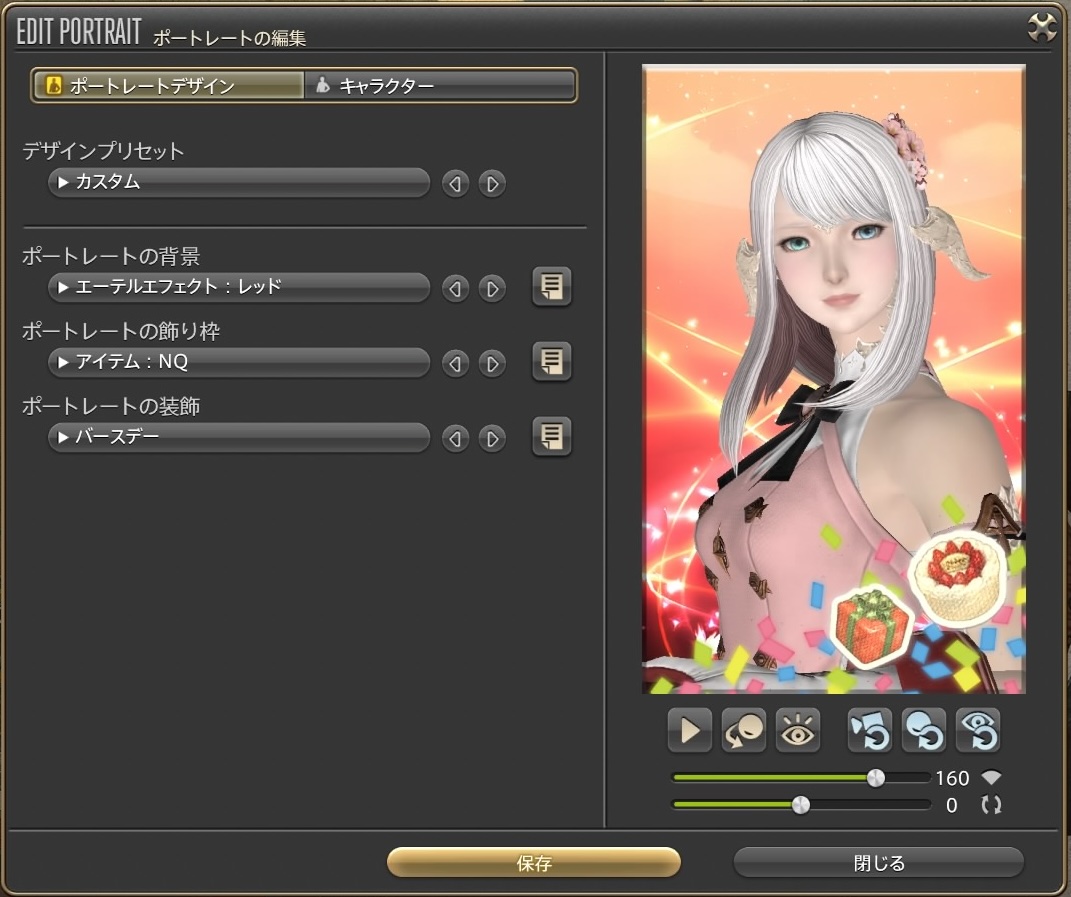Click the zoom slider handle showing 160
Viewport: 1071px width, 897px height.
pos(875,778)
